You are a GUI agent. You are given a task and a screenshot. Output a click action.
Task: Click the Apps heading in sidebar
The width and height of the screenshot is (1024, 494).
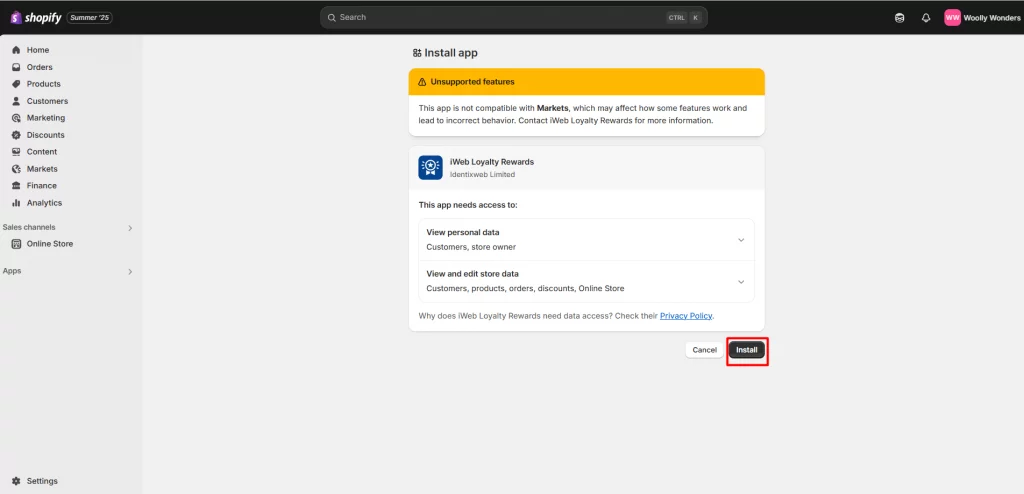pyautogui.click(x=12, y=271)
